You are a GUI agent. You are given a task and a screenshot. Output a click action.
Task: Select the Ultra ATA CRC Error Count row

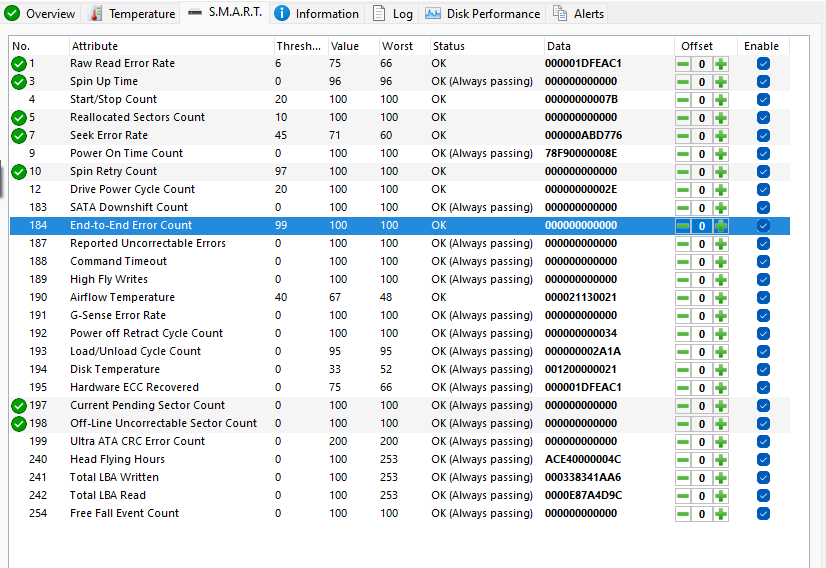click(x=137, y=442)
